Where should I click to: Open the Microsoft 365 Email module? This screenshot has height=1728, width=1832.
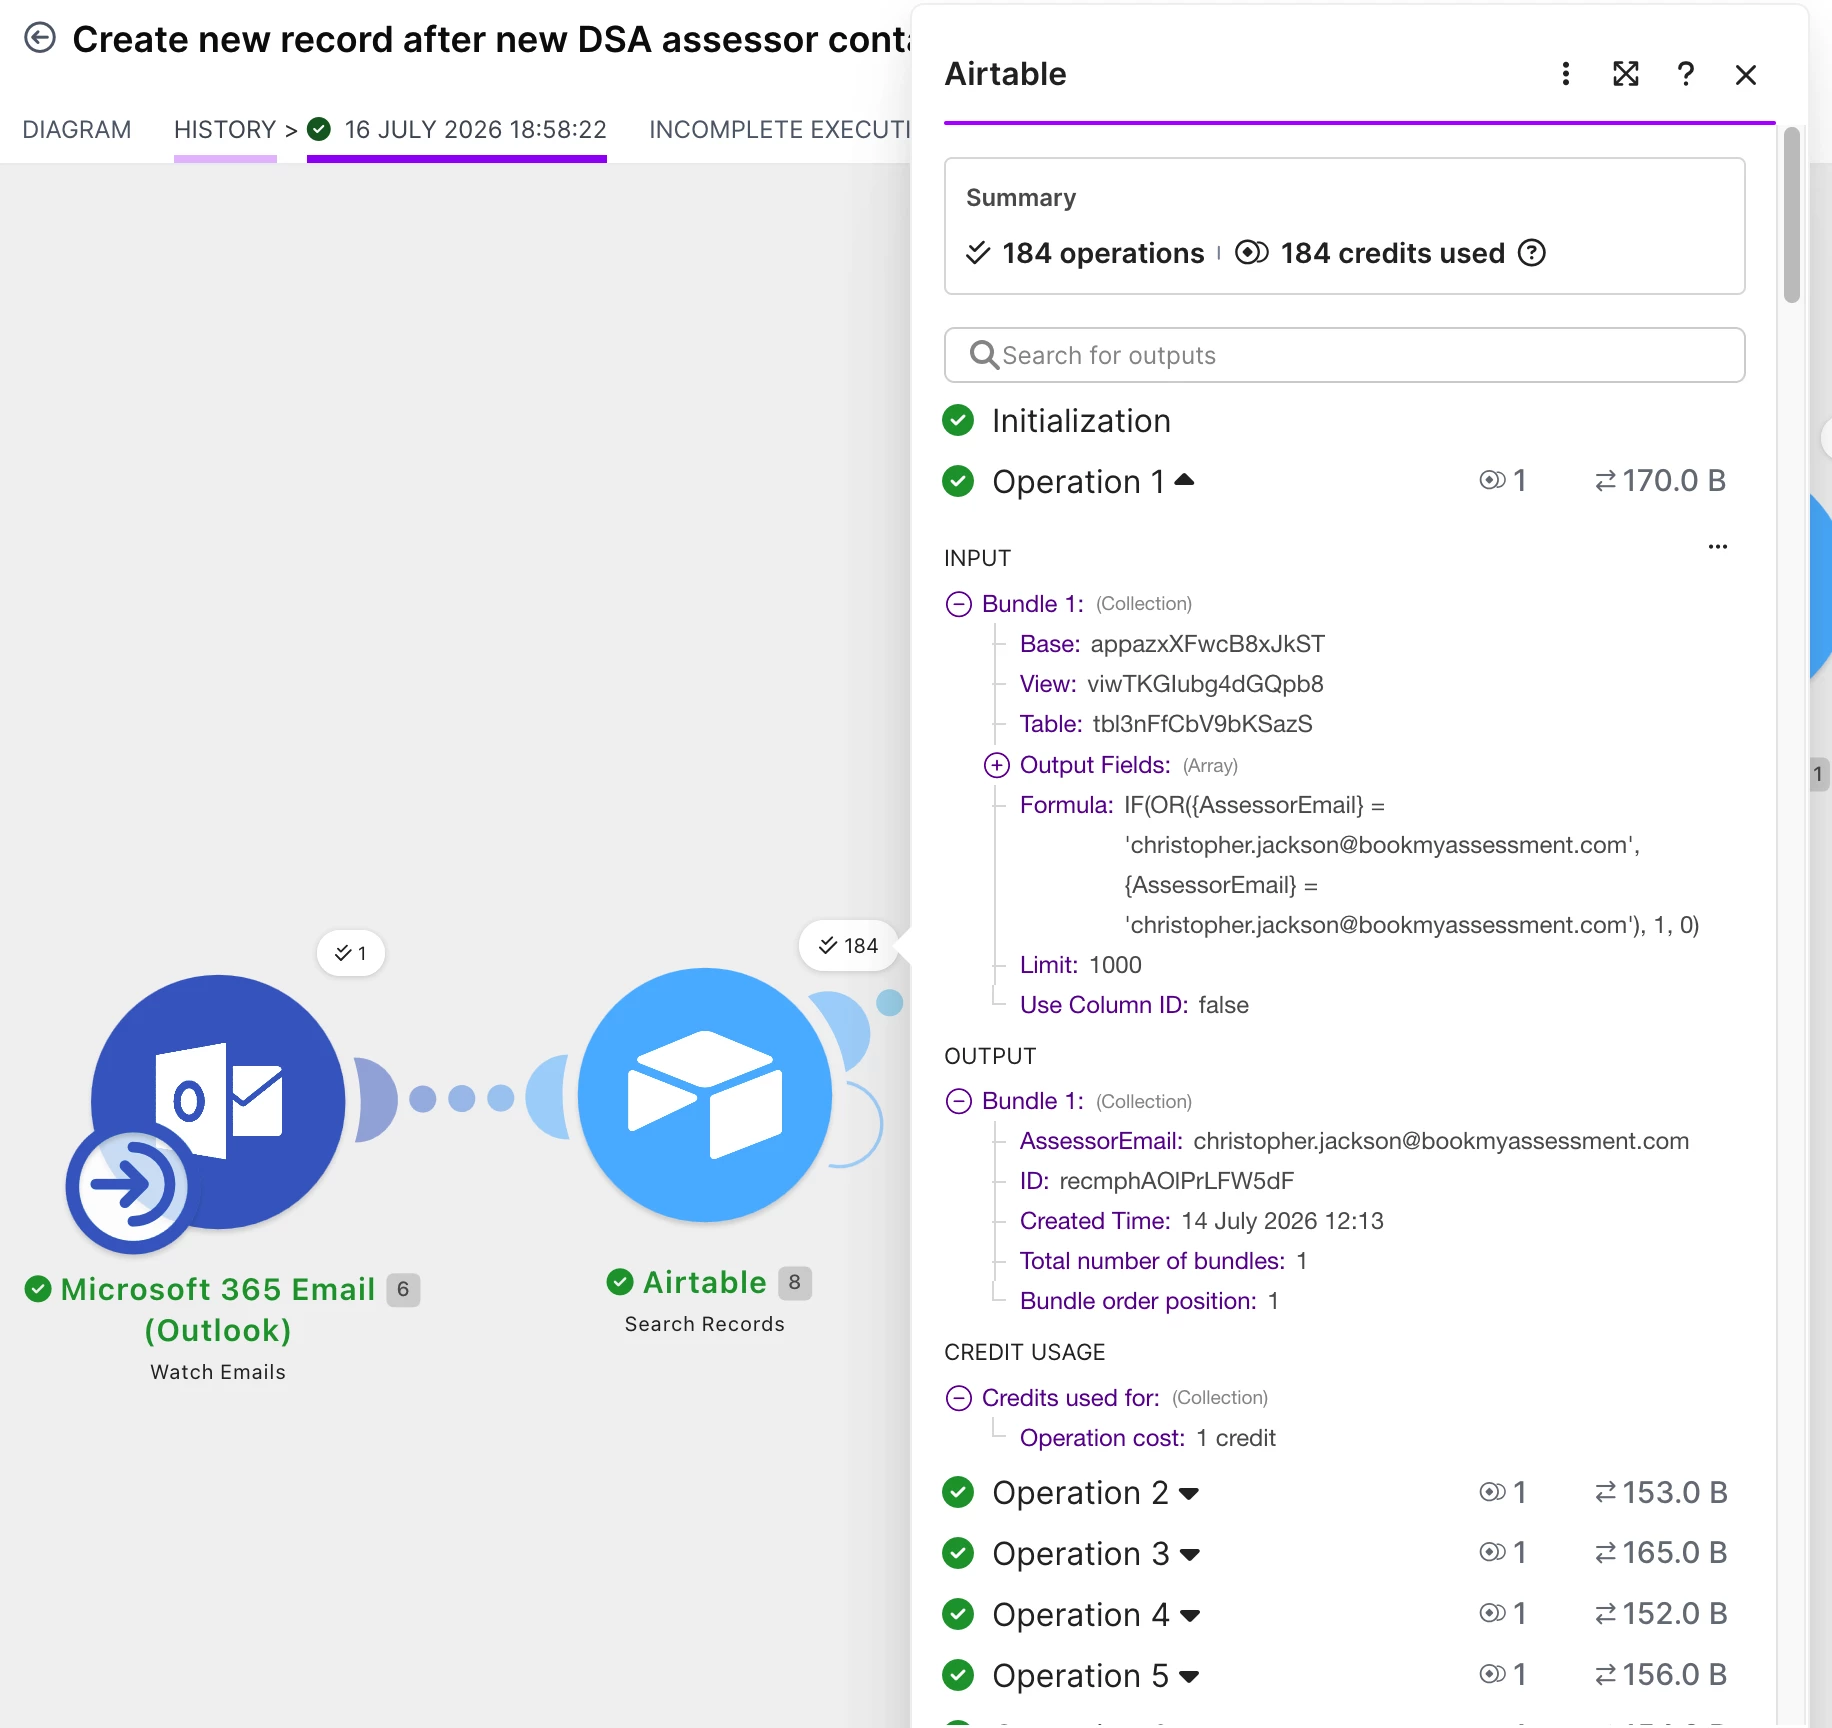coord(218,1102)
